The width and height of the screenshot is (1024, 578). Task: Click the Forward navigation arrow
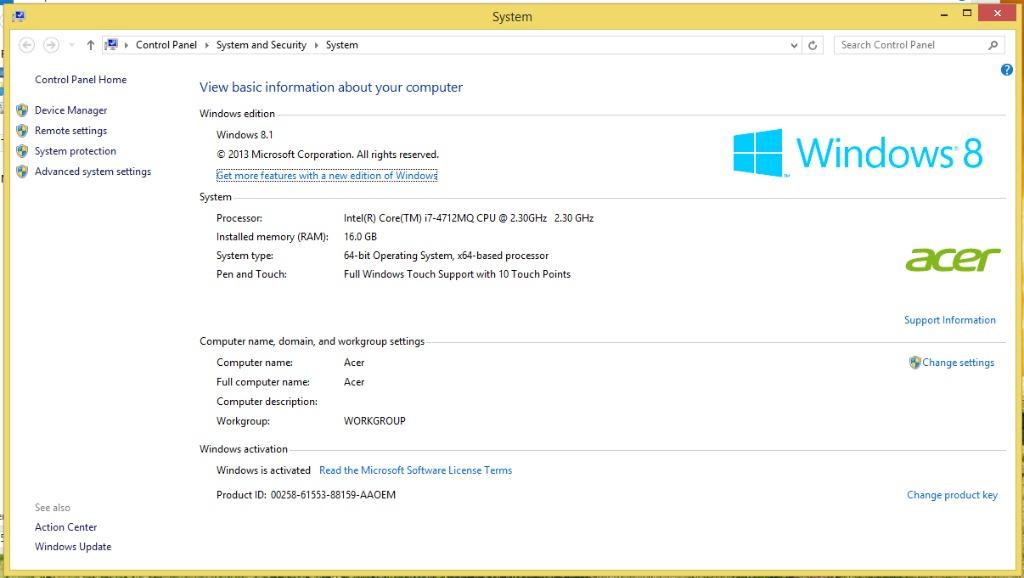51,45
